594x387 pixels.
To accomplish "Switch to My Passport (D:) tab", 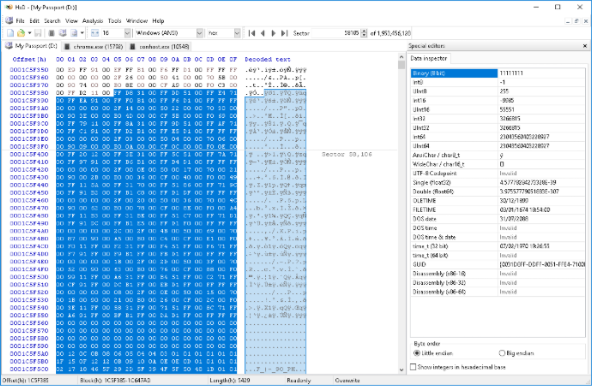I will click(31, 46).
